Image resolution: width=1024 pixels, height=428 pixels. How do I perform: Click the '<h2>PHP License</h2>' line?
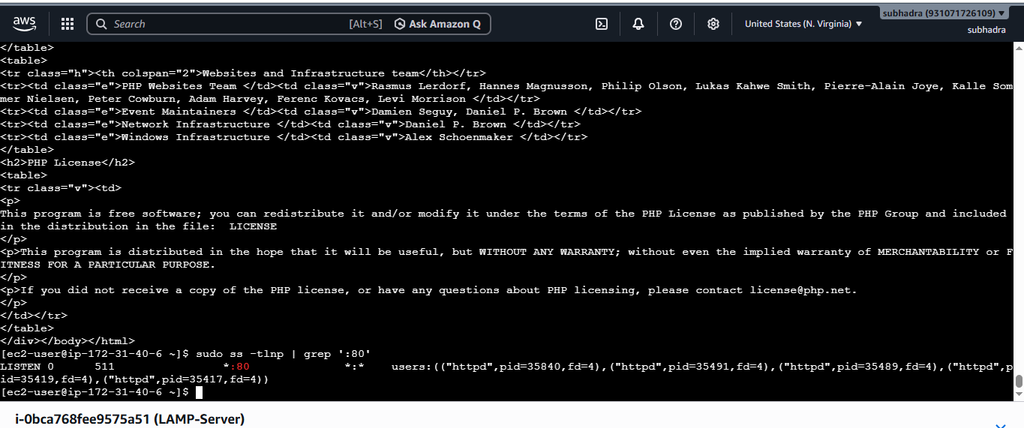(68, 163)
